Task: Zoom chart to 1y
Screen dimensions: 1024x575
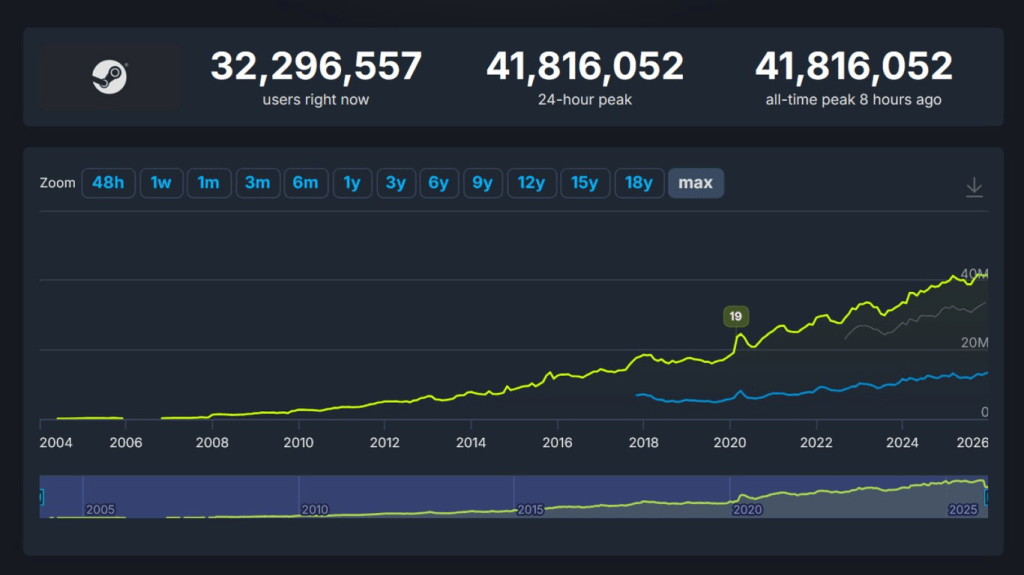Action: click(352, 183)
